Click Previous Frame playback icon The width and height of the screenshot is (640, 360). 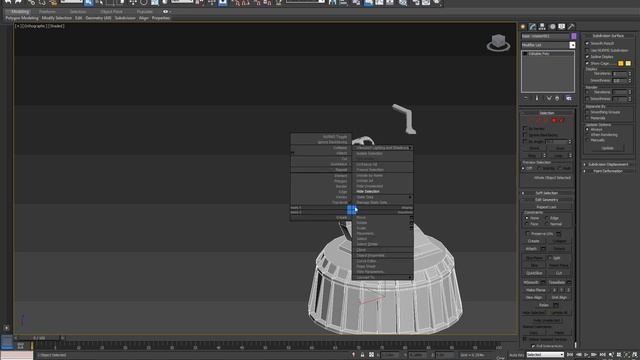pyautogui.click(x=578, y=355)
